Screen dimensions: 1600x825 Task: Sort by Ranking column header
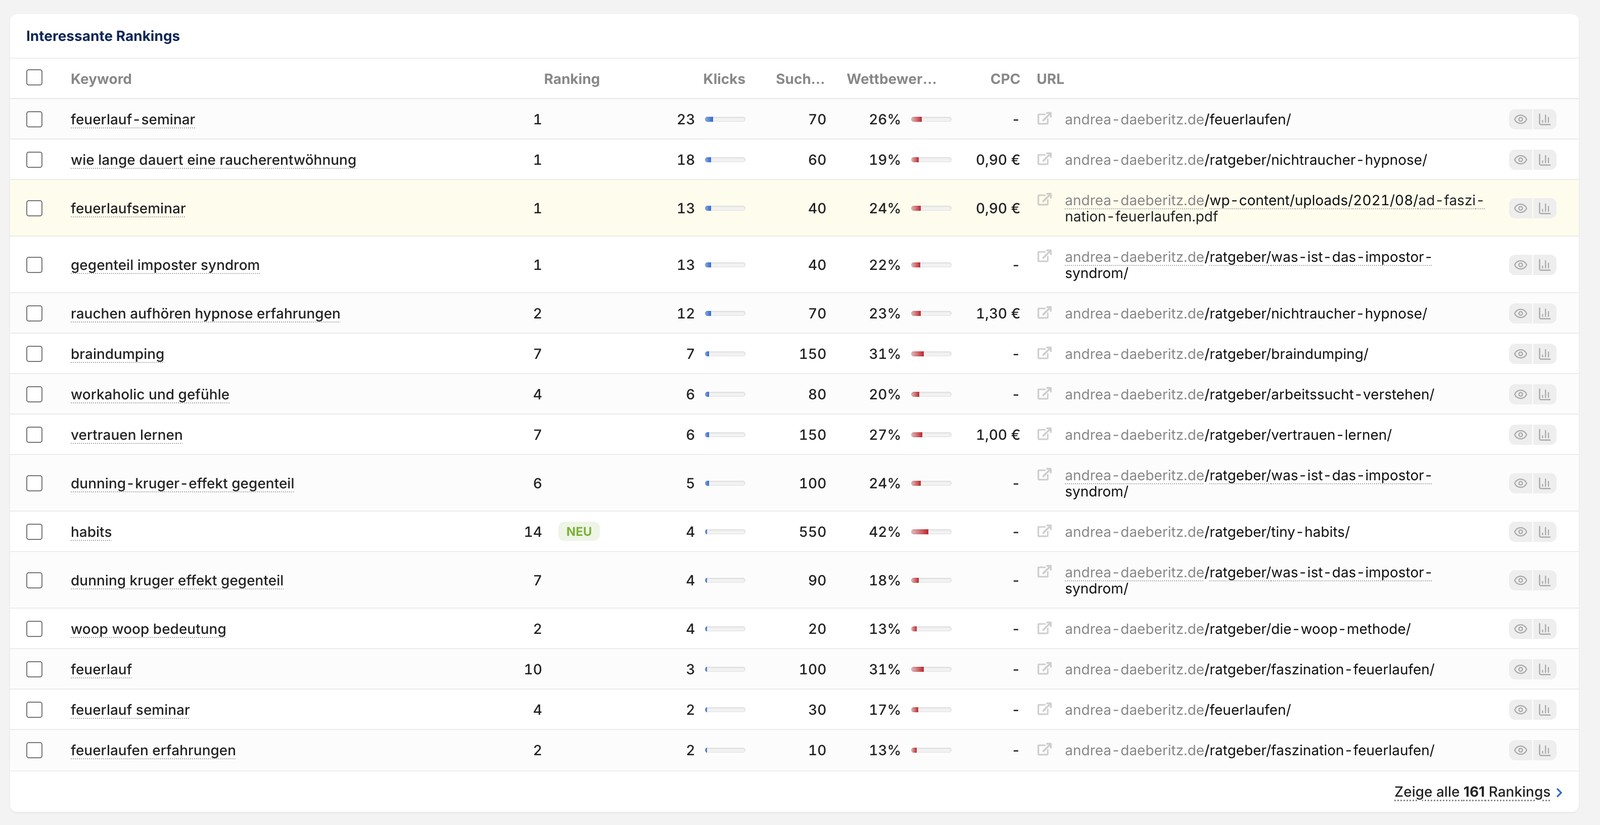click(x=572, y=79)
